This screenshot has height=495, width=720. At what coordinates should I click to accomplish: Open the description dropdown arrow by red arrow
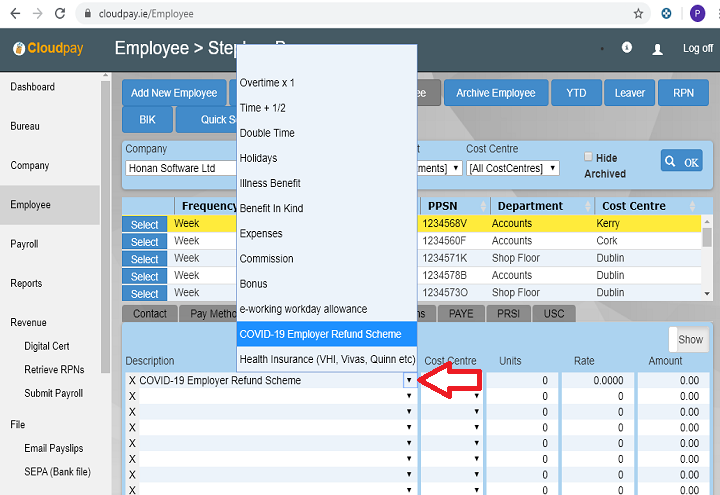coord(409,381)
